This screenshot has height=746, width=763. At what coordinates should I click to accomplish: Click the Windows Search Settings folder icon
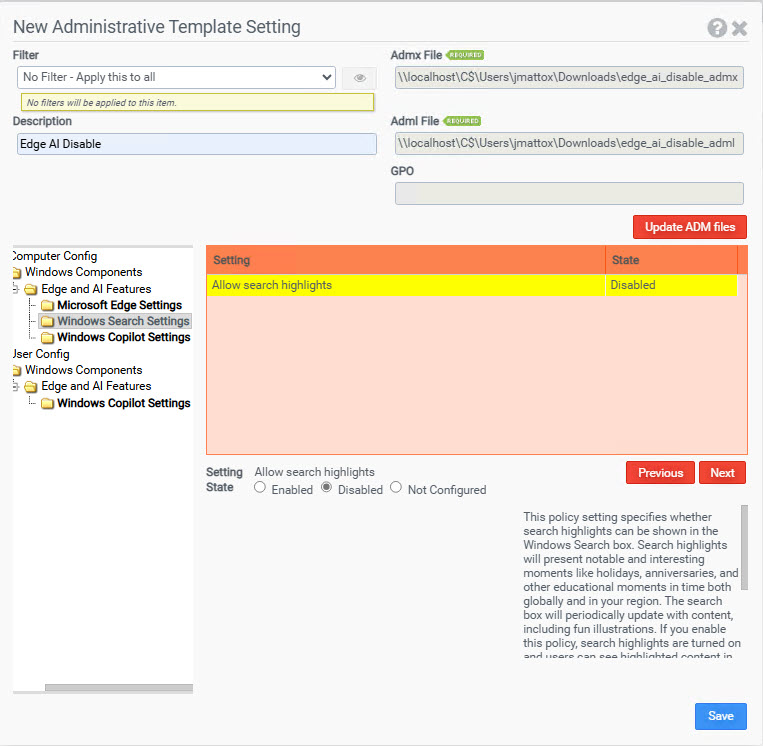pos(47,321)
